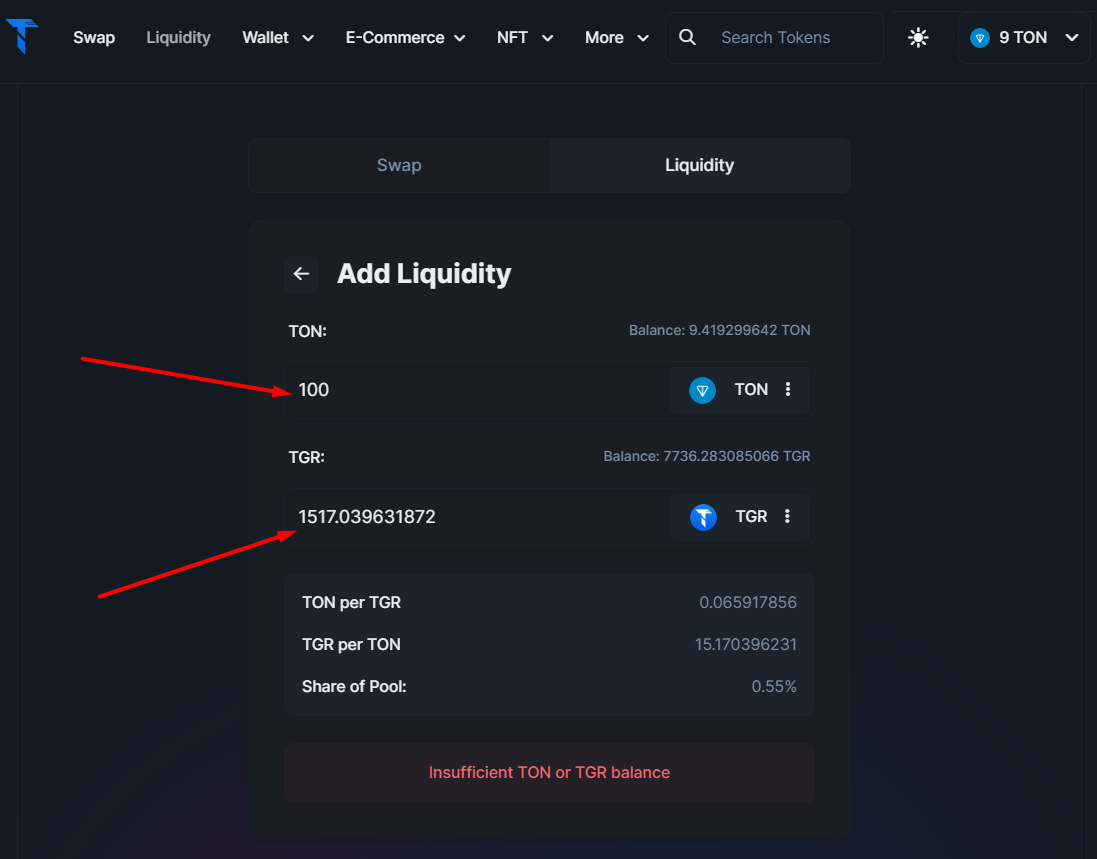1097x859 pixels.
Task: Expand the 9 TON account dropdown
Action: [1024, 38]
